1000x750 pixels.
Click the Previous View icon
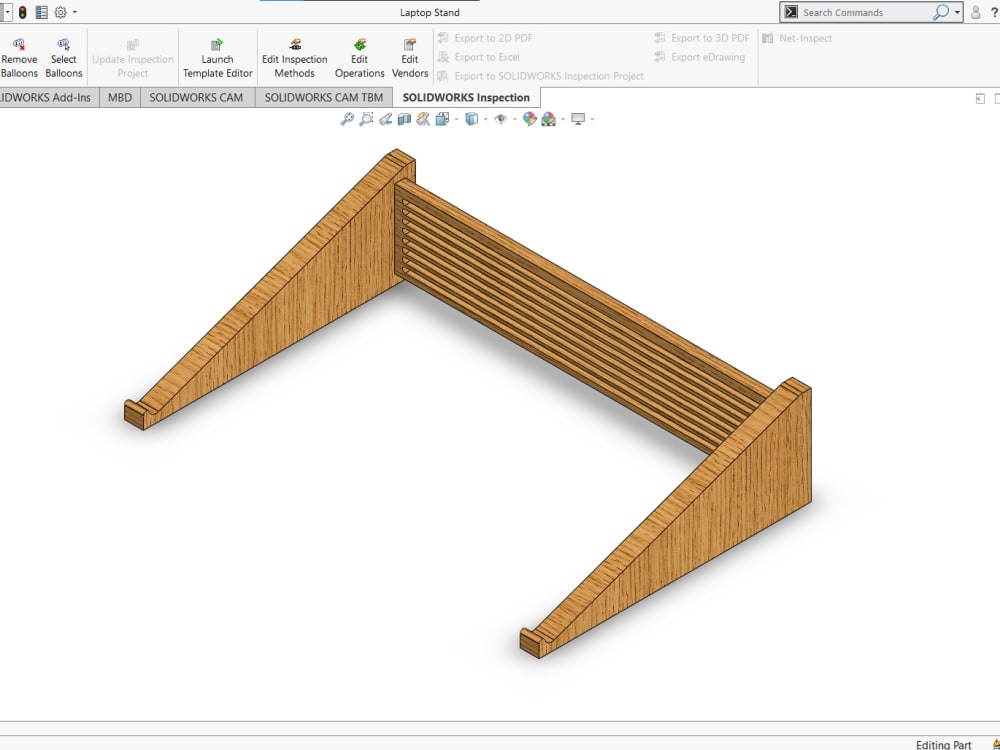coord(385,118)
